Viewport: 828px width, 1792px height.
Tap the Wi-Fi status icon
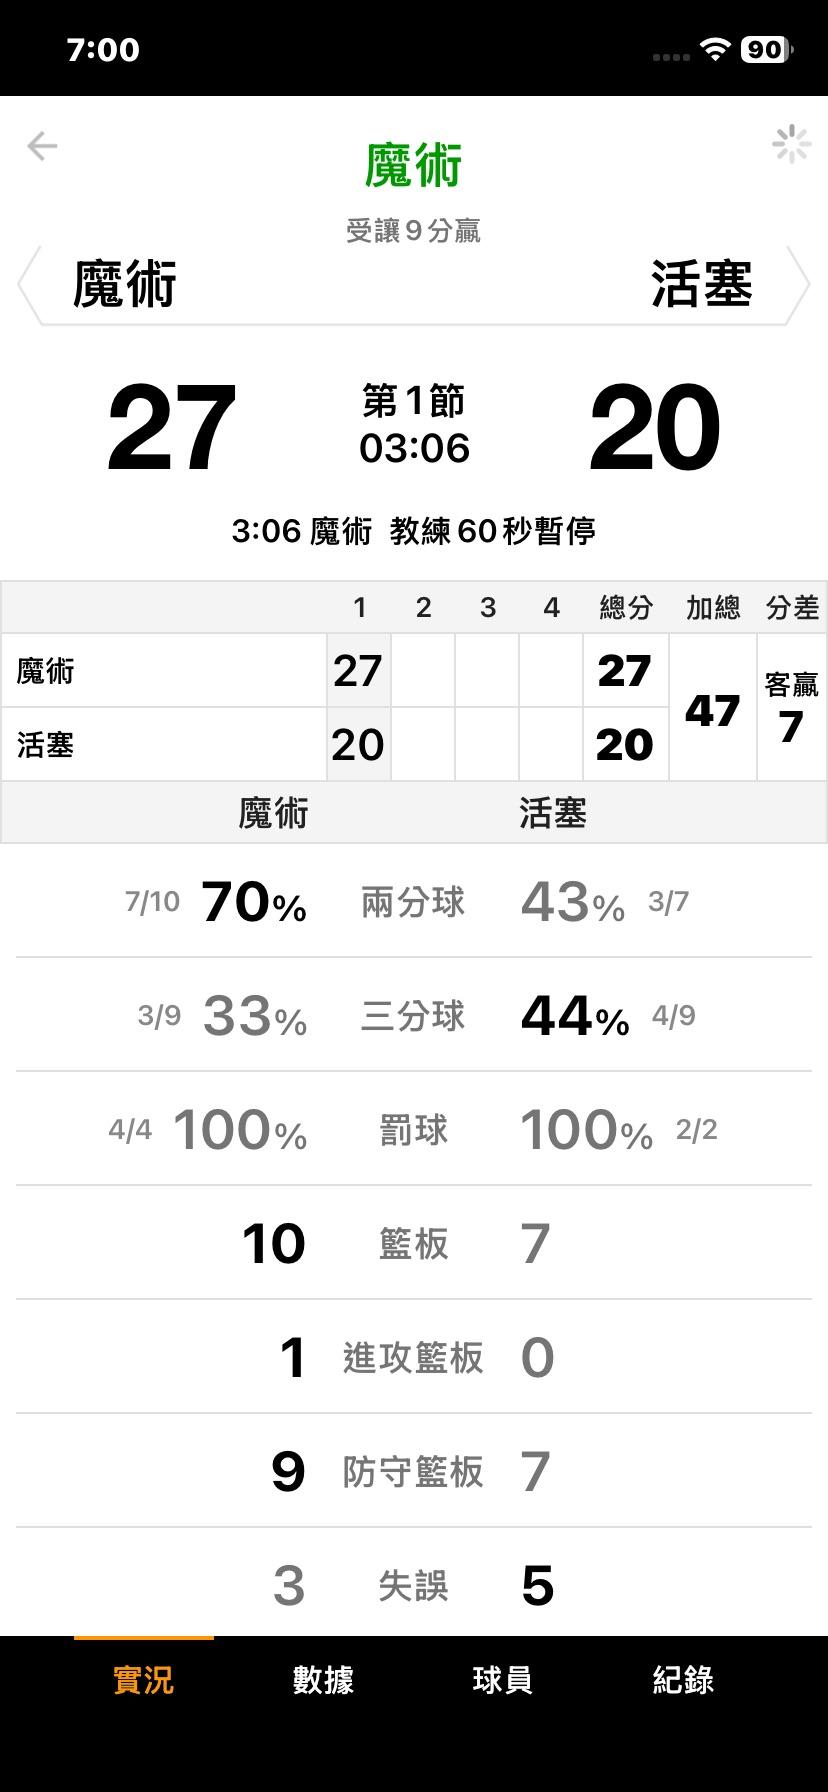pos(714,50)
